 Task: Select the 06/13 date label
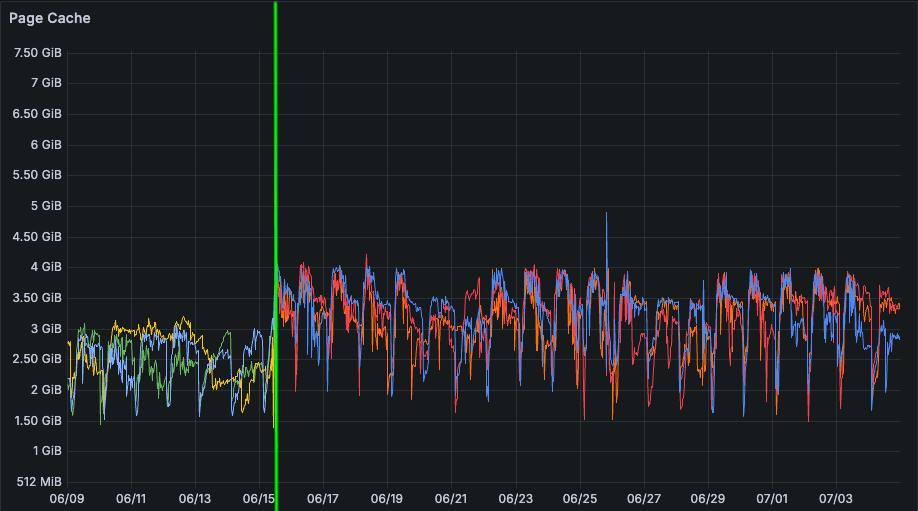tap(195, 499)
